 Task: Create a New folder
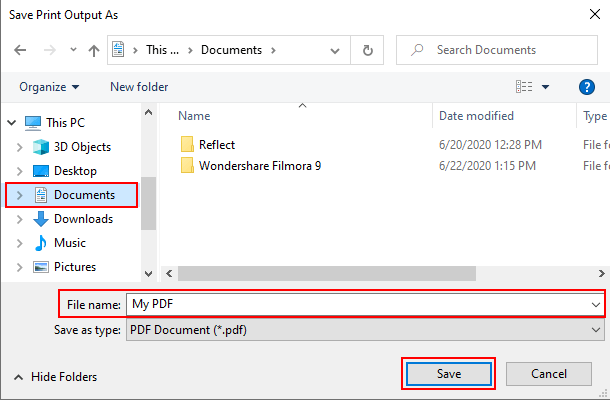tap(139, 87)
